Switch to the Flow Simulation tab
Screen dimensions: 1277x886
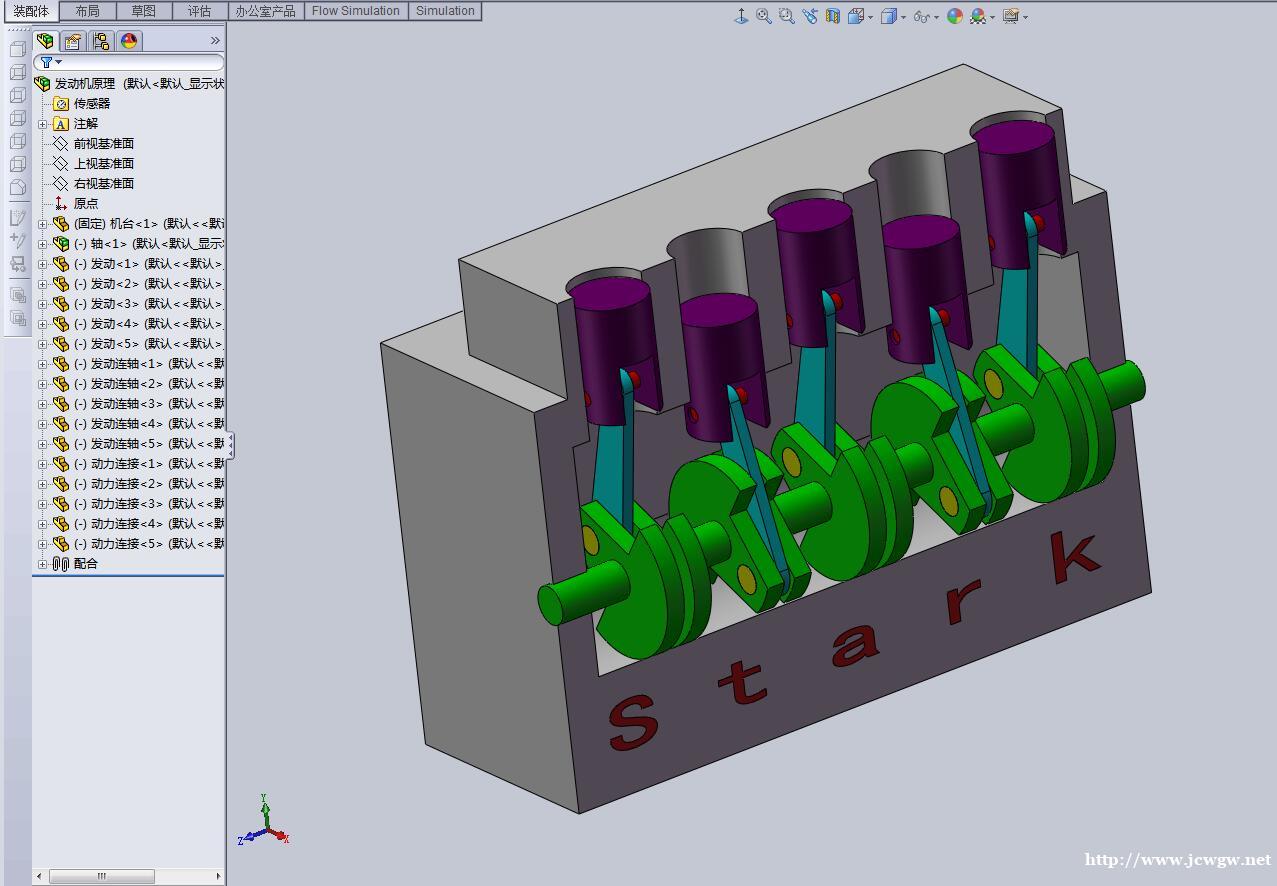(355, 11)
